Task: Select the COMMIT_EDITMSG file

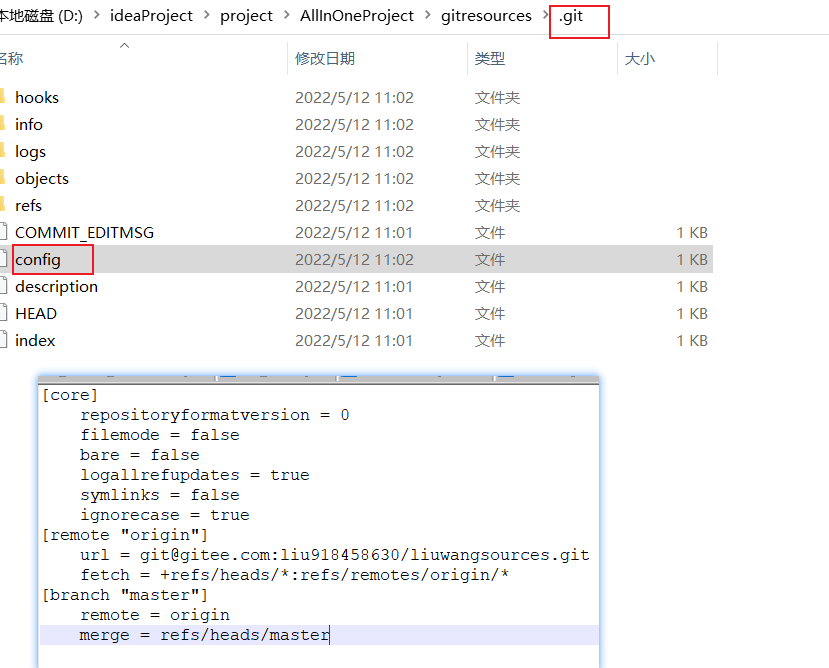Action: click(x=85, y=233)
